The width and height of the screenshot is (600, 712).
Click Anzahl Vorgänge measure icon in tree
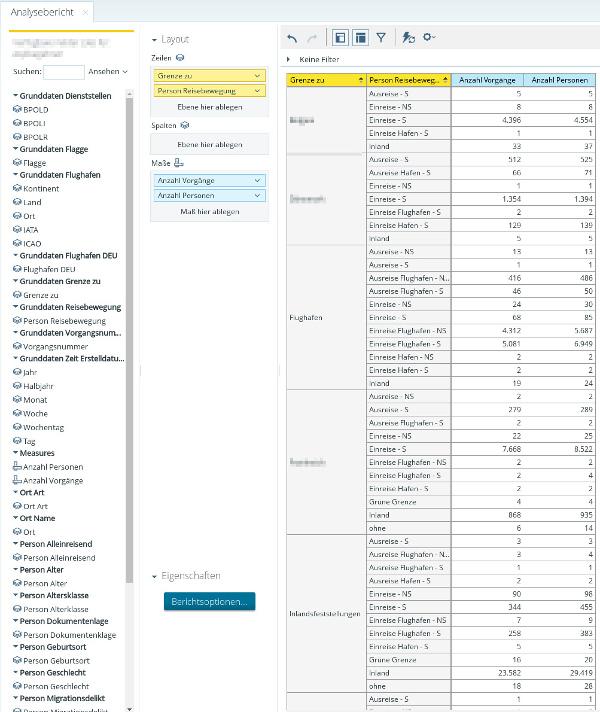pyautogui.click(x=17, y=480)
